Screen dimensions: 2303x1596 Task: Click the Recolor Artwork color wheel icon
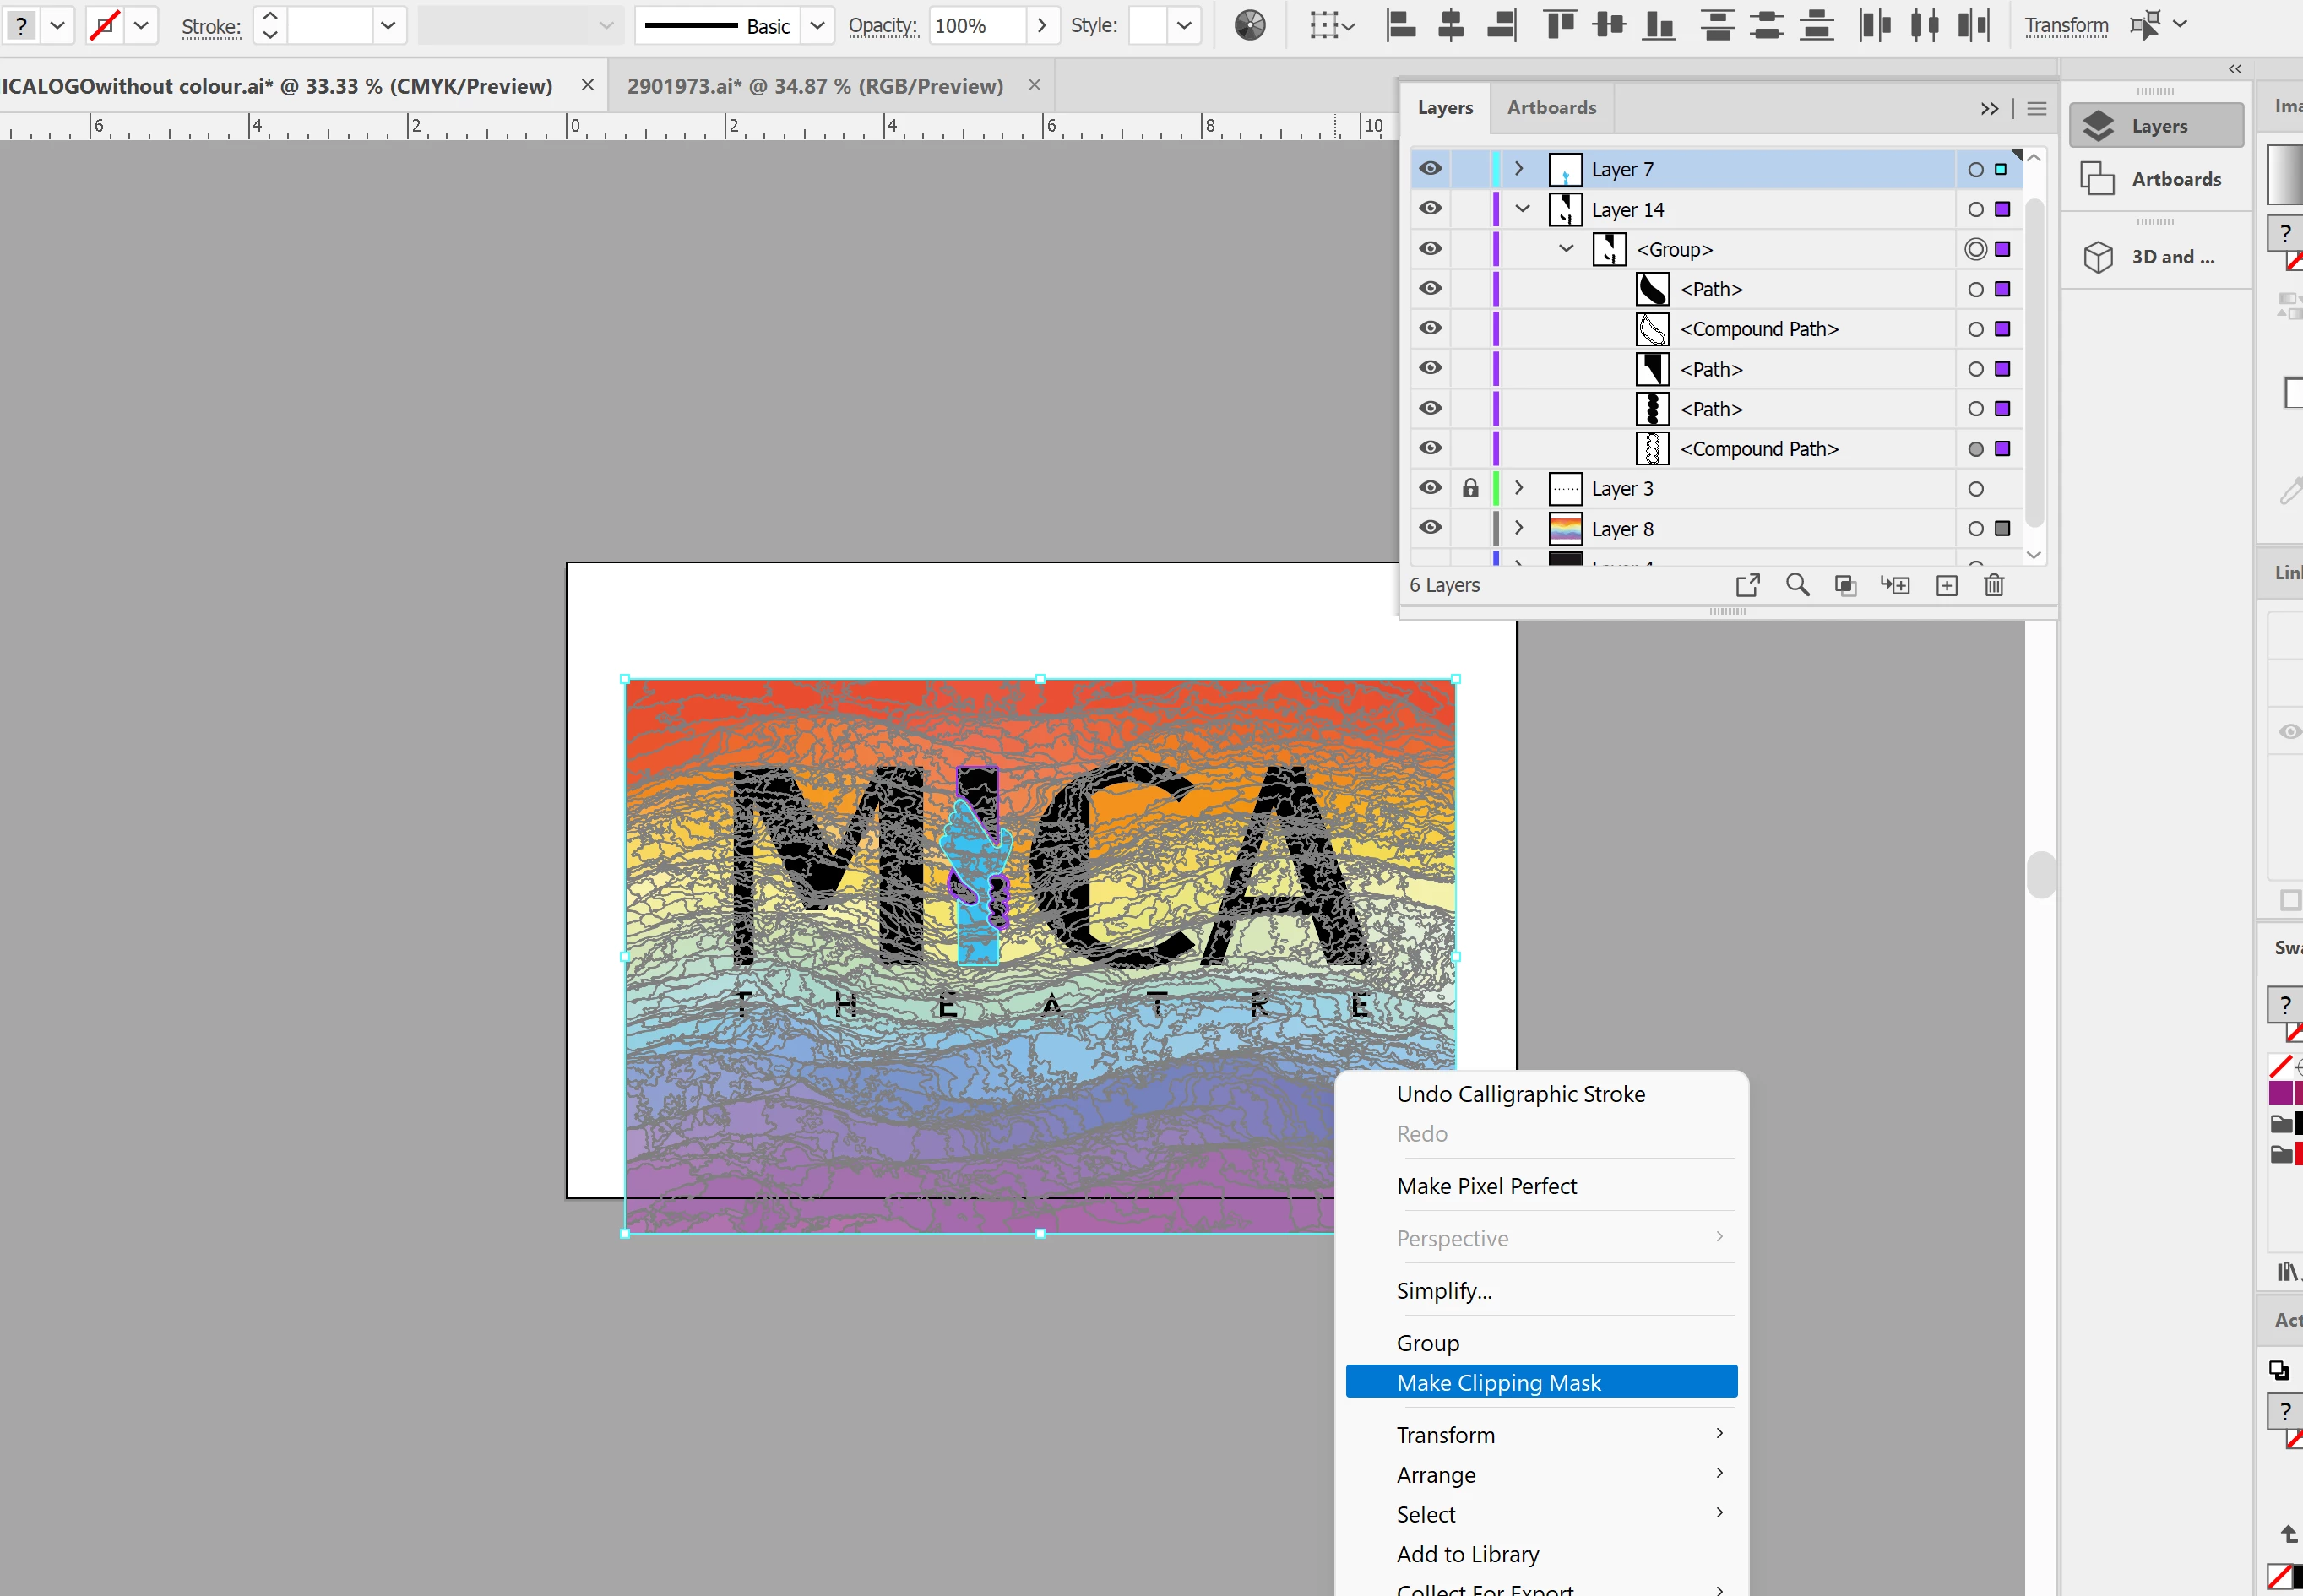click(1249, 25)
